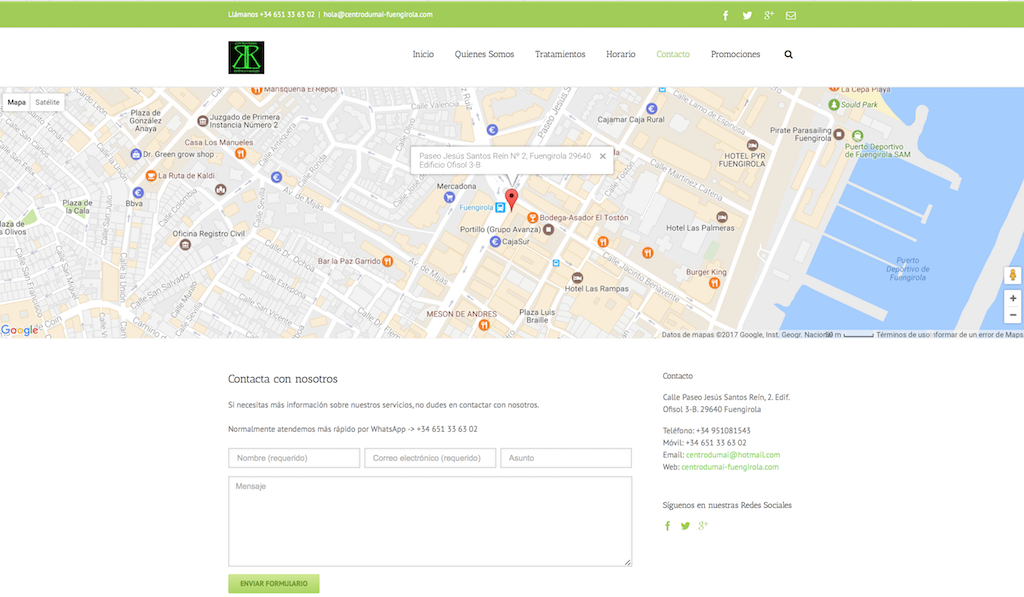Open the Tratamientos menu item
This screenshot has height=597, width=1024.
click(x=560, y=54)
